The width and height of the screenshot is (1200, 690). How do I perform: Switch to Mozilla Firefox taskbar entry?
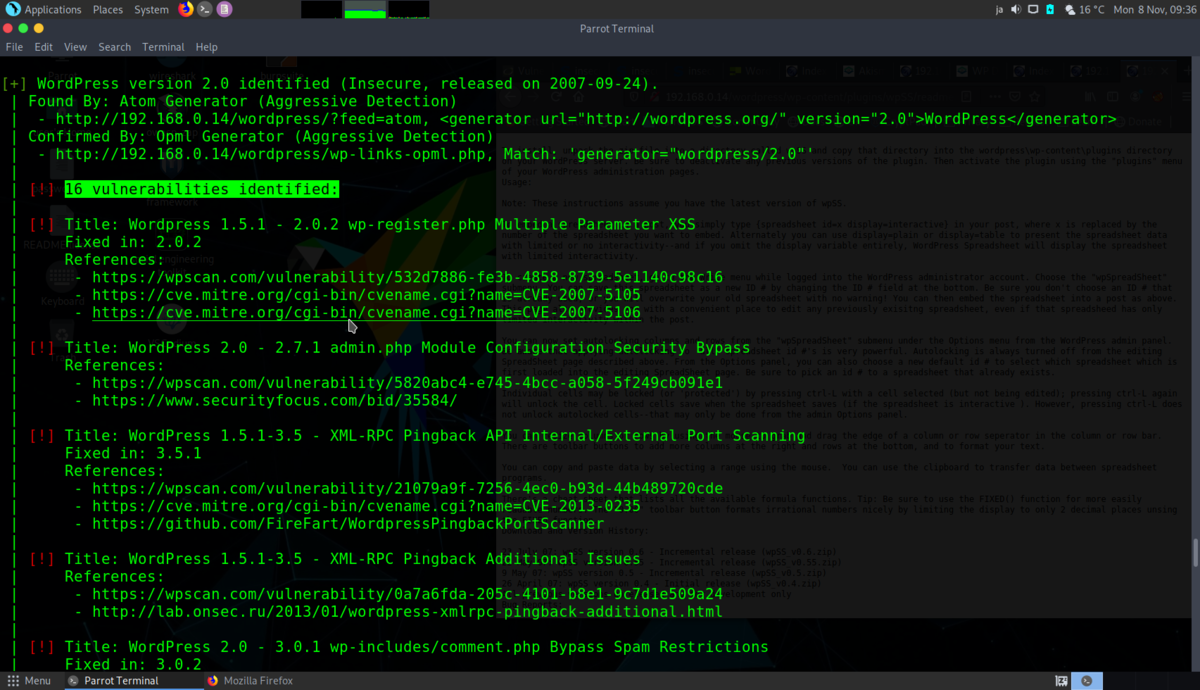point(249,681)
